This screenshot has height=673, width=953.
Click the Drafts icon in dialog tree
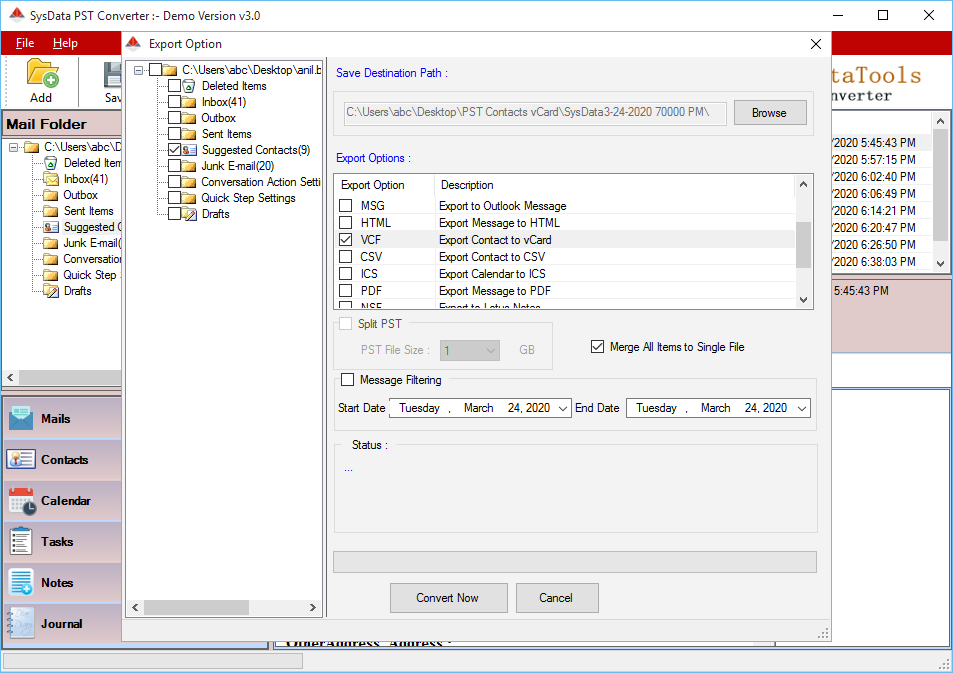coord(189,214)
